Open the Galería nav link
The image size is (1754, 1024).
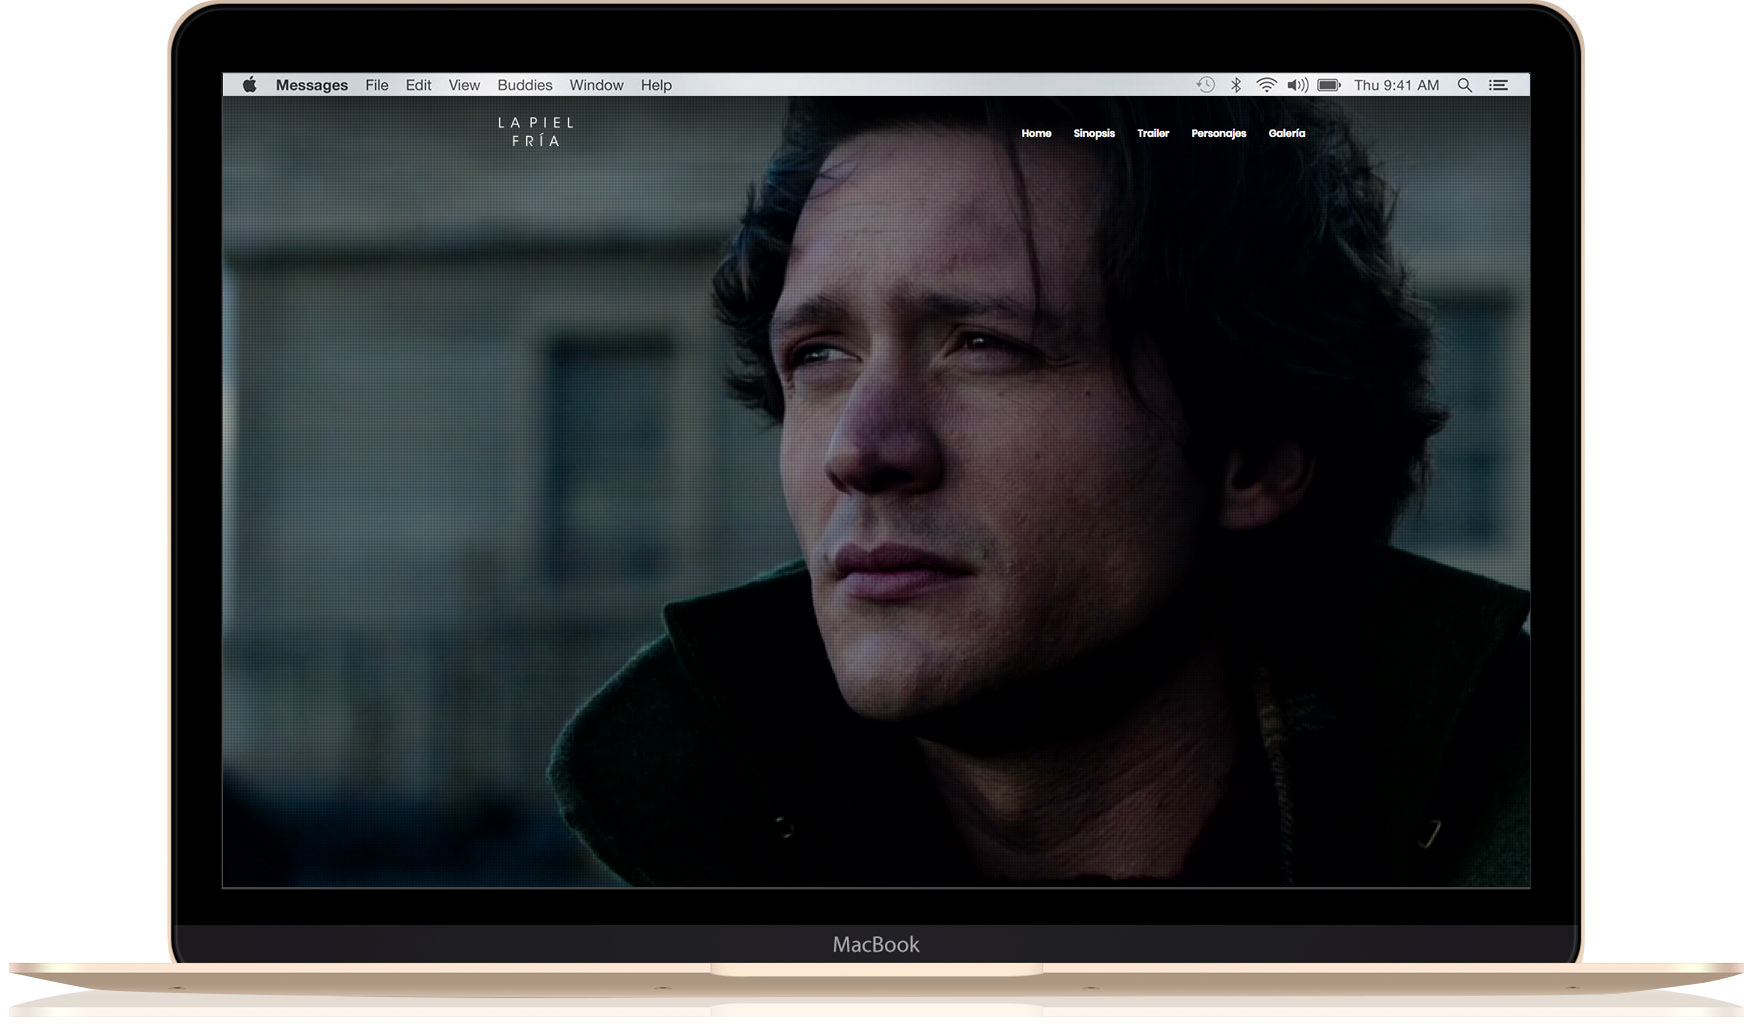tap(1287, 133)
